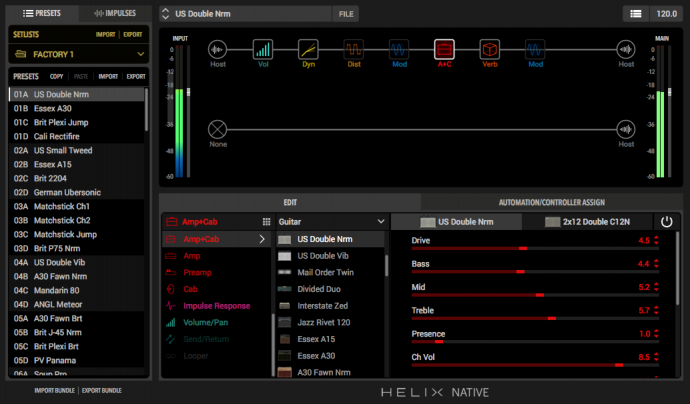690x404 pixels.
Task: Toggle the block bypass power button
Action: [666, 221]
